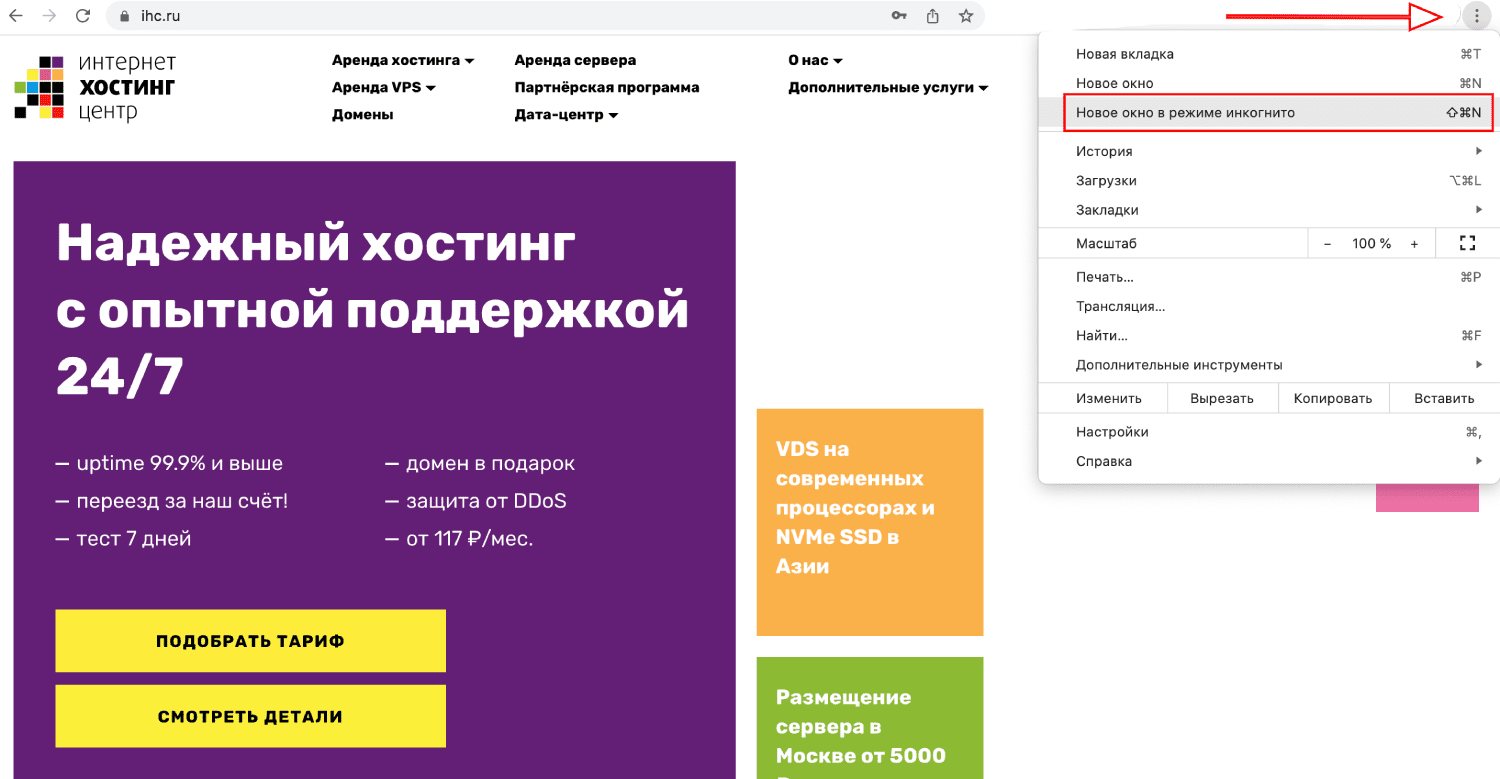Image resolution: width=1500 pixels, height=779 pixels.
Task: Click the ihc.ru address bar URL
Action: pos(162,16)
